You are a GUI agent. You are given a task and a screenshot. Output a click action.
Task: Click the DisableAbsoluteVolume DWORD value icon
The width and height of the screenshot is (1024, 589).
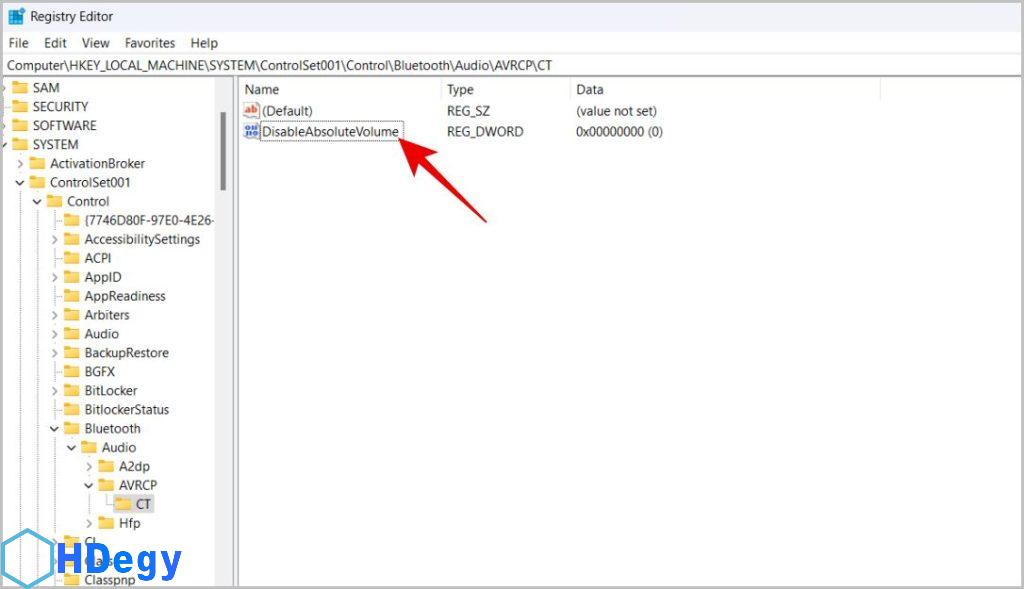point(251,131)
